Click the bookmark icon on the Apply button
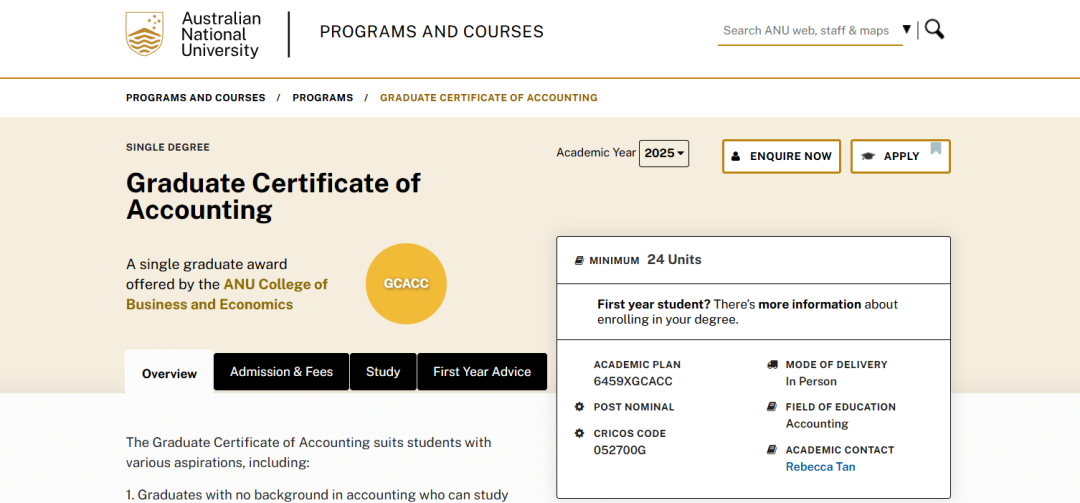 point(936,149)
